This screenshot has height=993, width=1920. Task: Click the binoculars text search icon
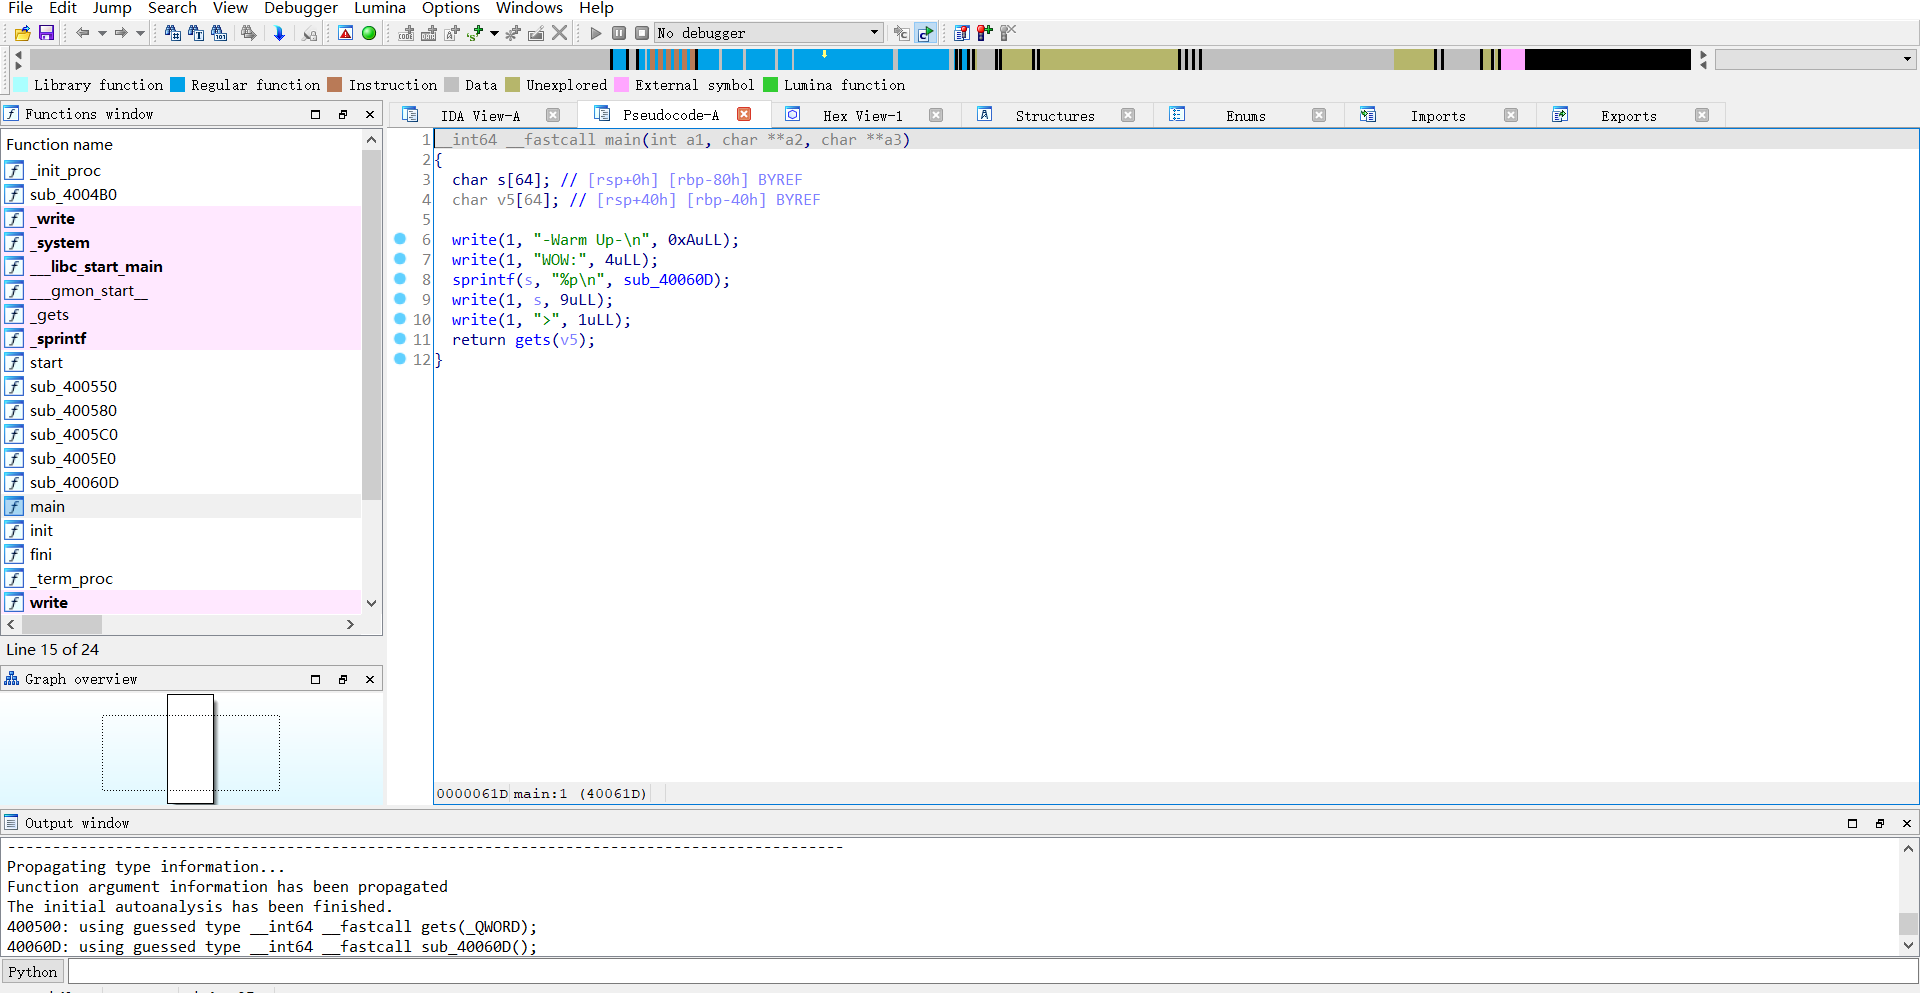click(195, 33)
